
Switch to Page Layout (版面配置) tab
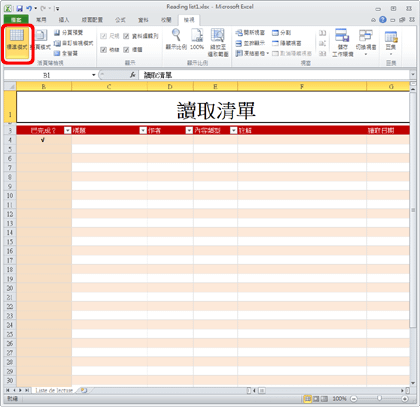click(x=92, y=20)
